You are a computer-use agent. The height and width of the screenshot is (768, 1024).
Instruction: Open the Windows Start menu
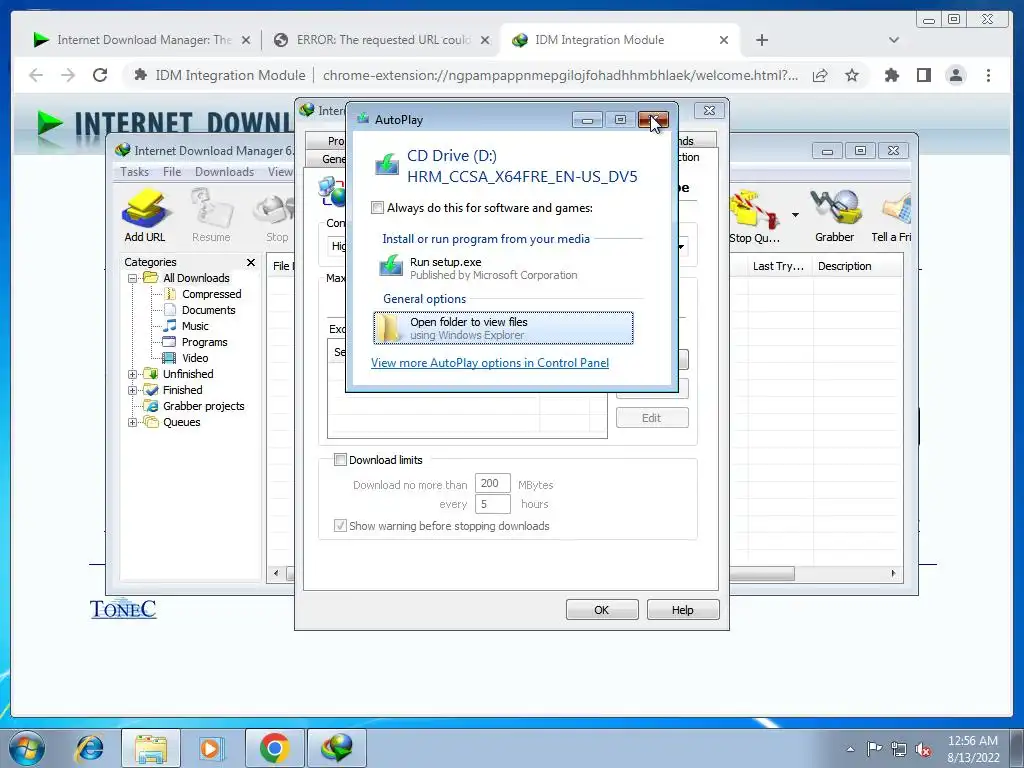point(27,748)
